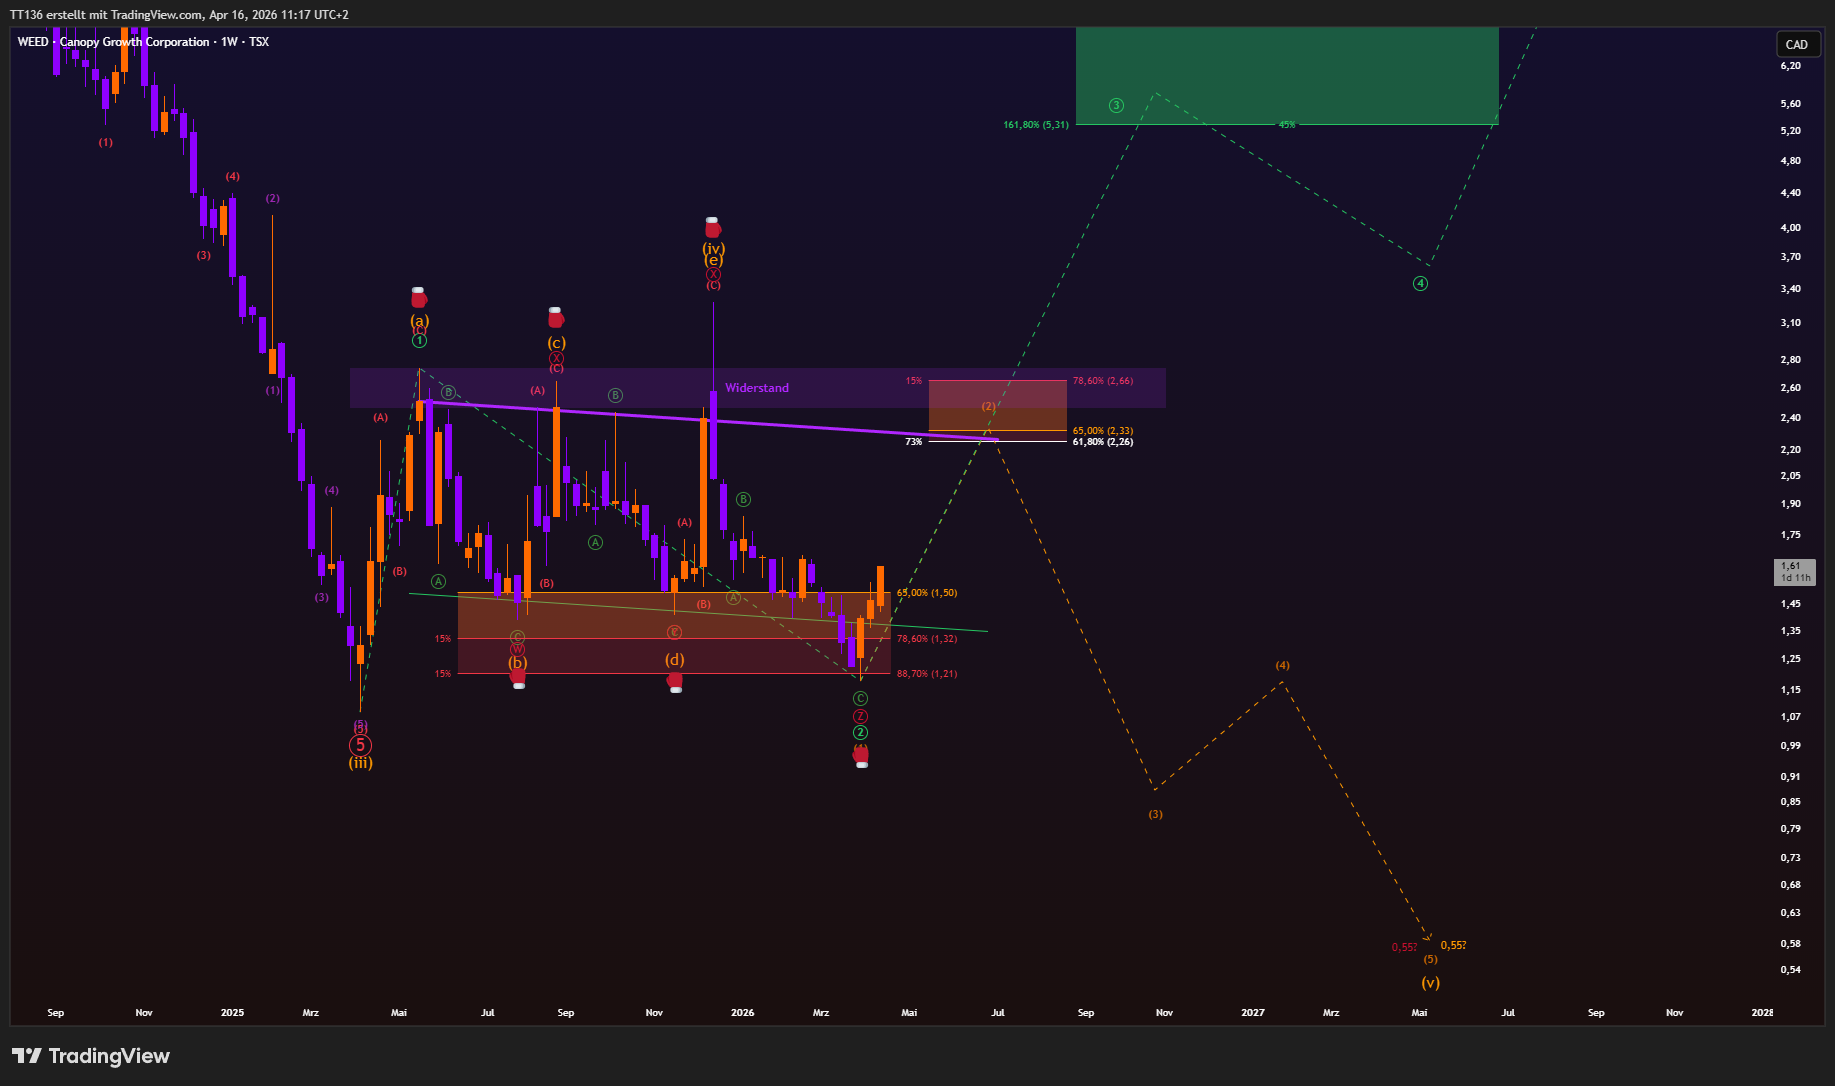
Task: Click the 2027 label on time axis
Action: coord(1253,1013)
